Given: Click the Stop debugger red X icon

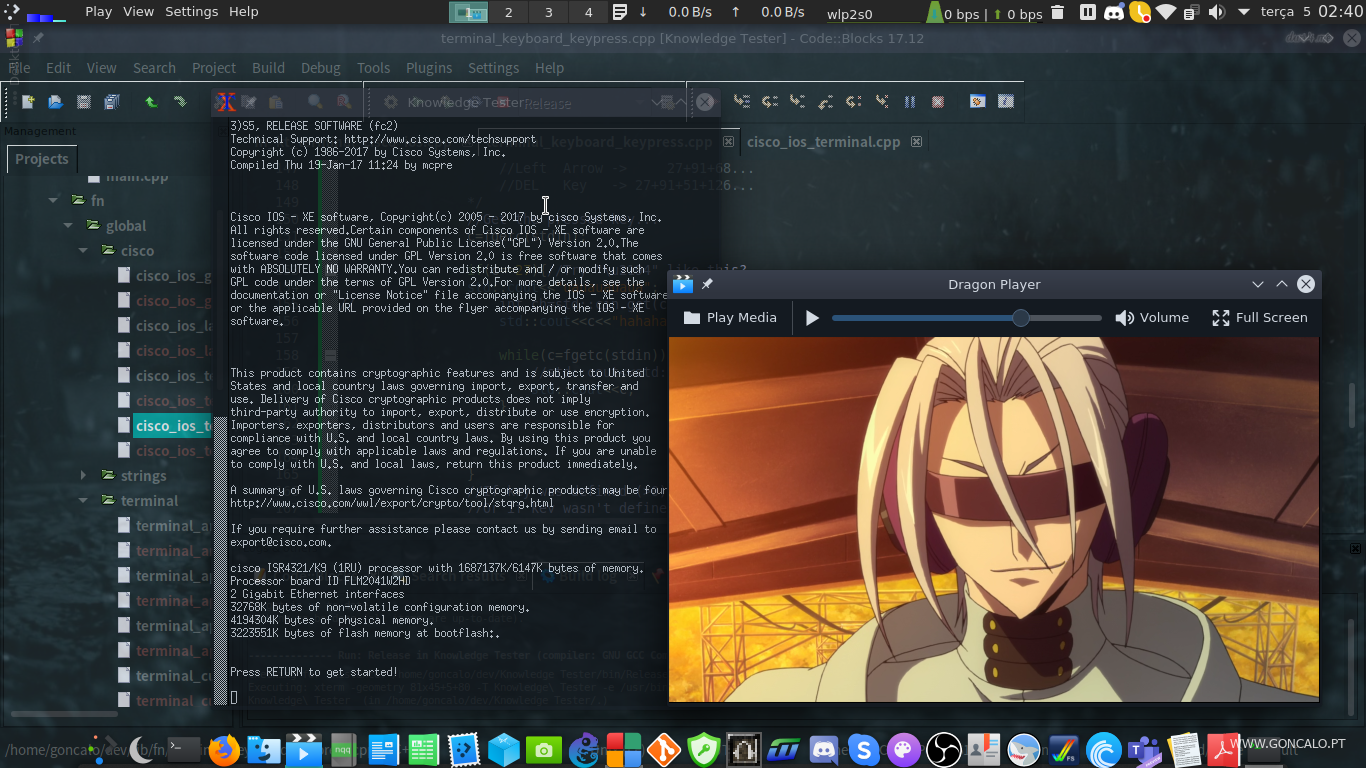Looking at the screenshot, I should [x=937, y=102].
